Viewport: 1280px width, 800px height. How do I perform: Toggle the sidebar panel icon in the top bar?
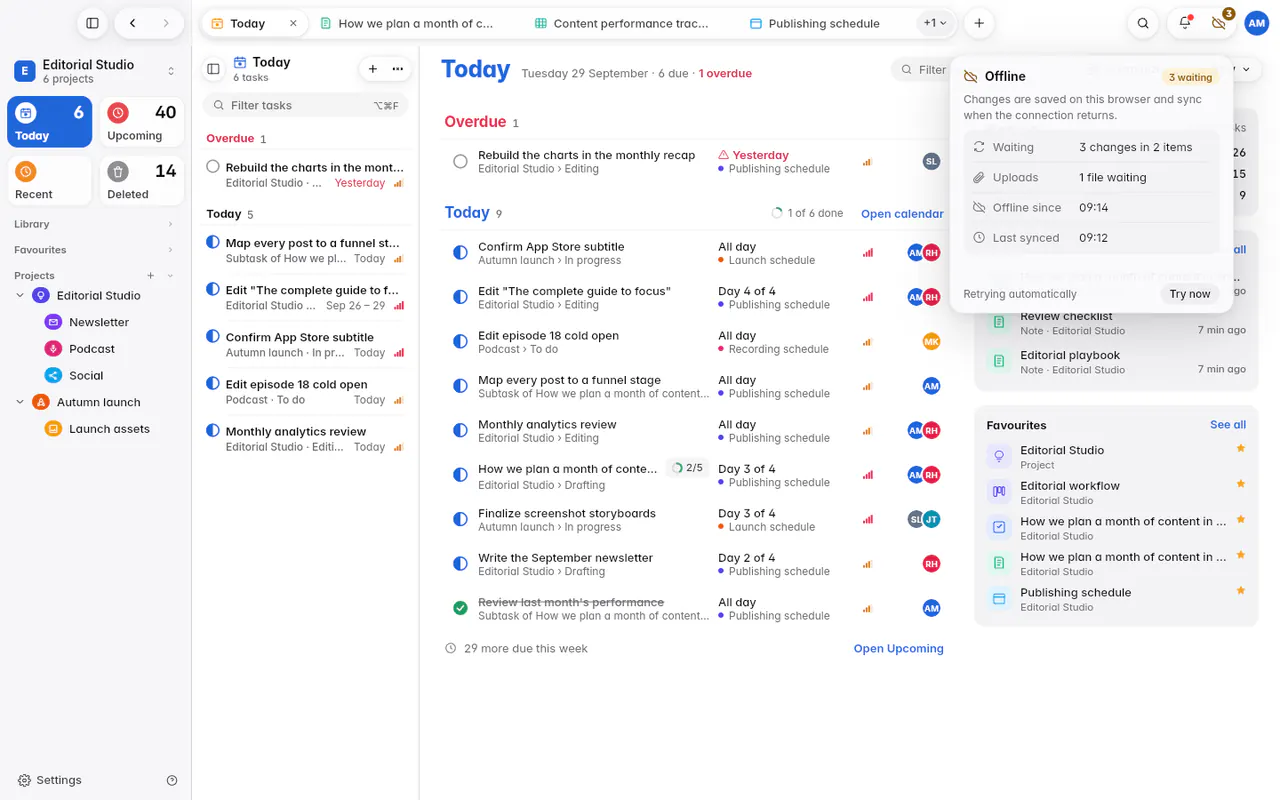[x=92, y=23]
